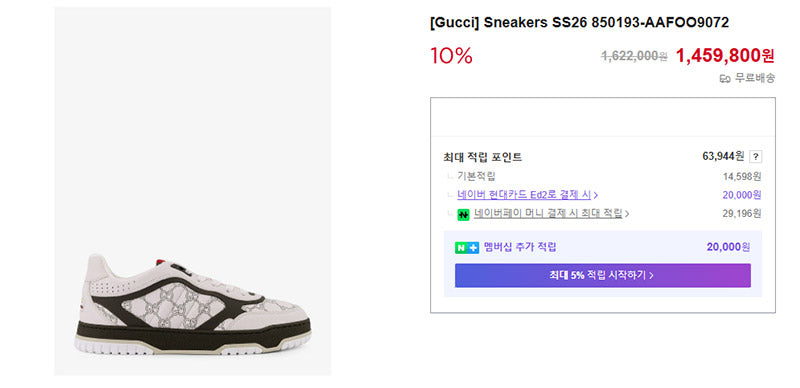Click the sale price 1,459,800원

pyautogui.click(x=725, y=56)
